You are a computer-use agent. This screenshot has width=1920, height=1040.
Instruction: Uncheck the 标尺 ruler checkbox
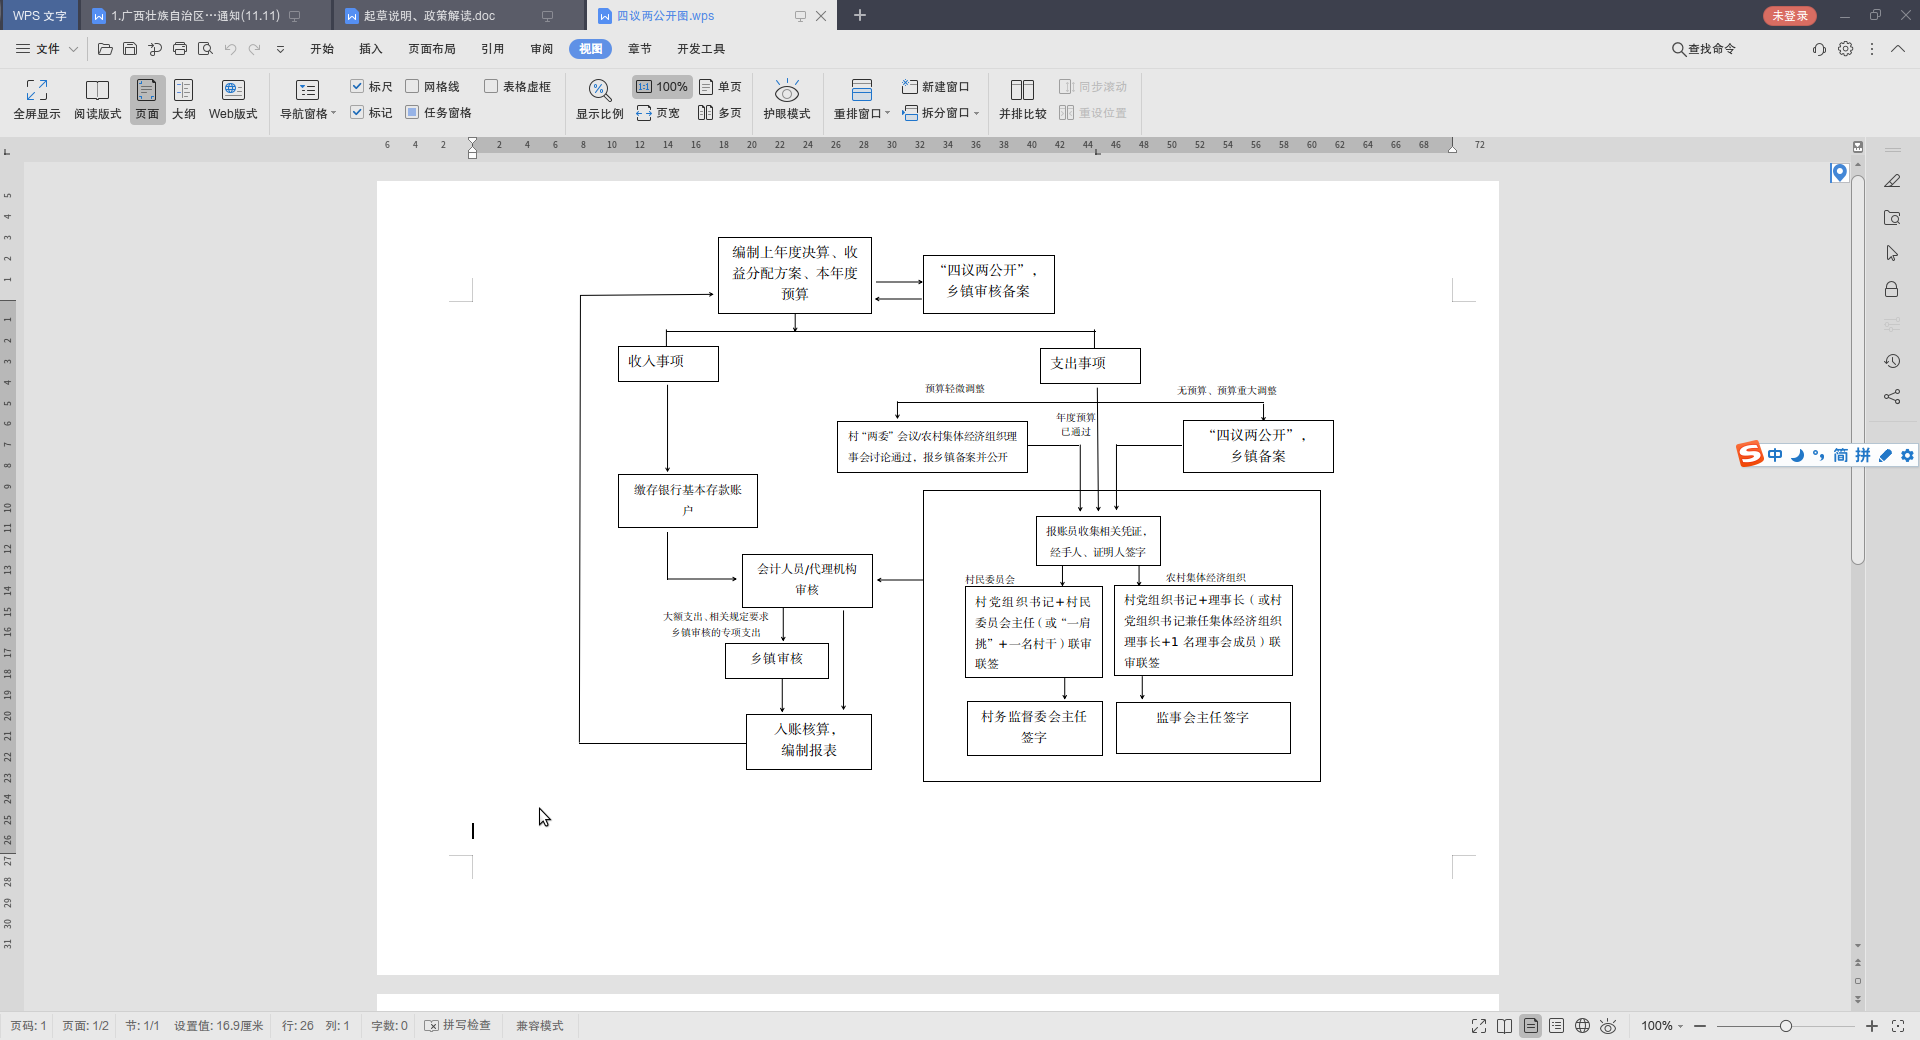point(357,87)
